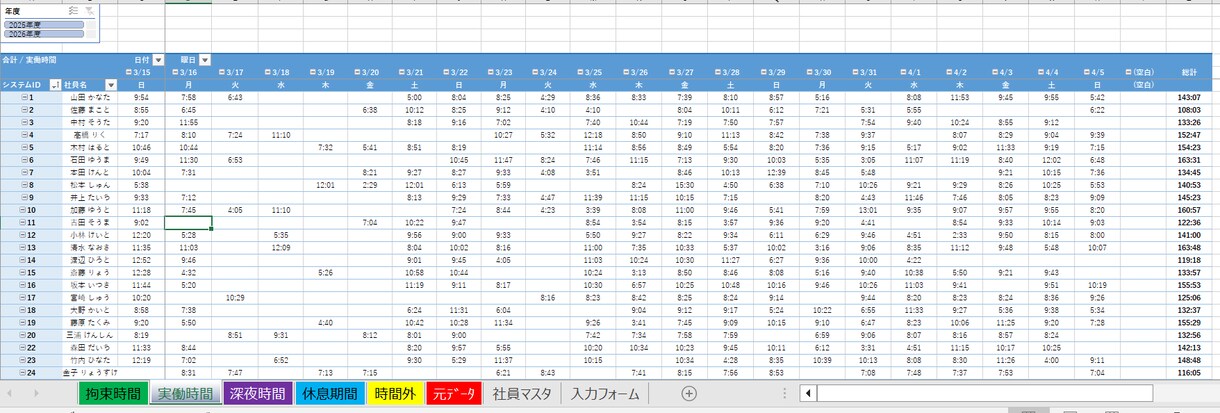Select employee name 佐藤 まこと
This screenshot has width=1220, height=413.
[x=90, y=110]
